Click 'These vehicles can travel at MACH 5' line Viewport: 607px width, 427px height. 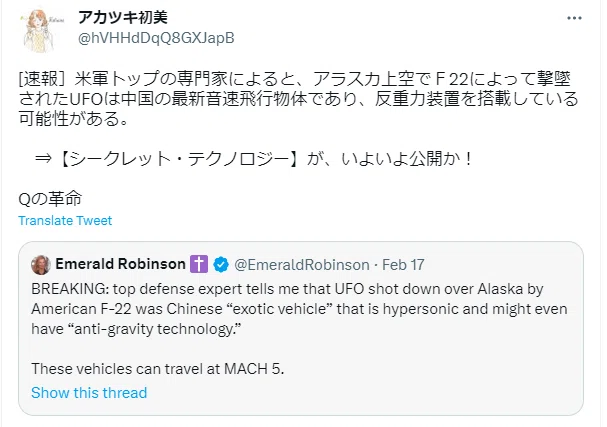tap(158, 369)
